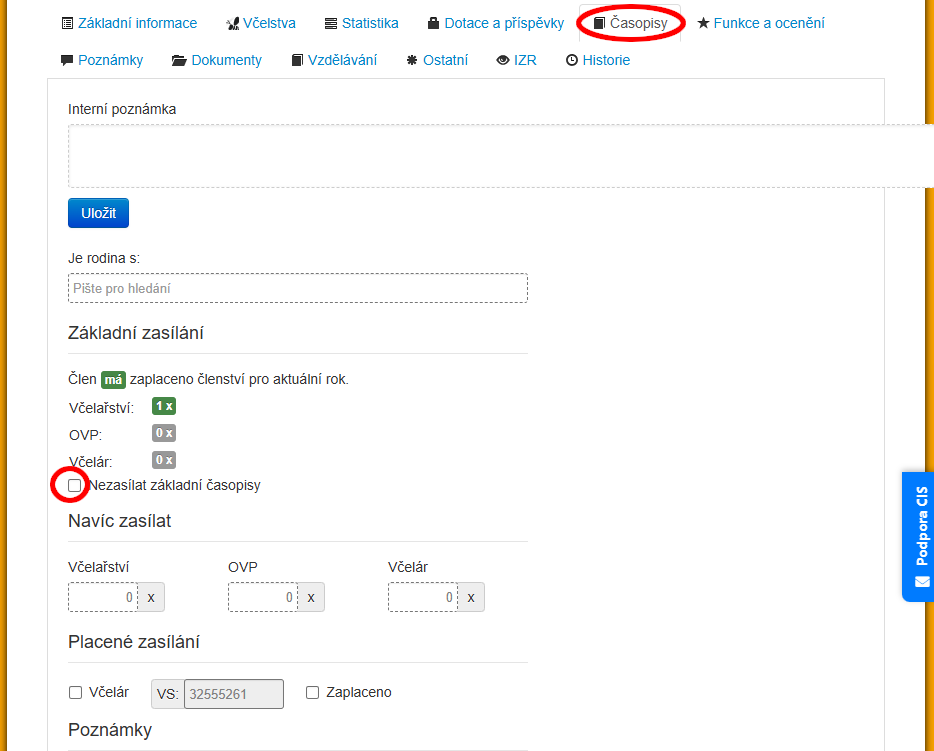Tick the Zaplaceno checkbox

312,692
